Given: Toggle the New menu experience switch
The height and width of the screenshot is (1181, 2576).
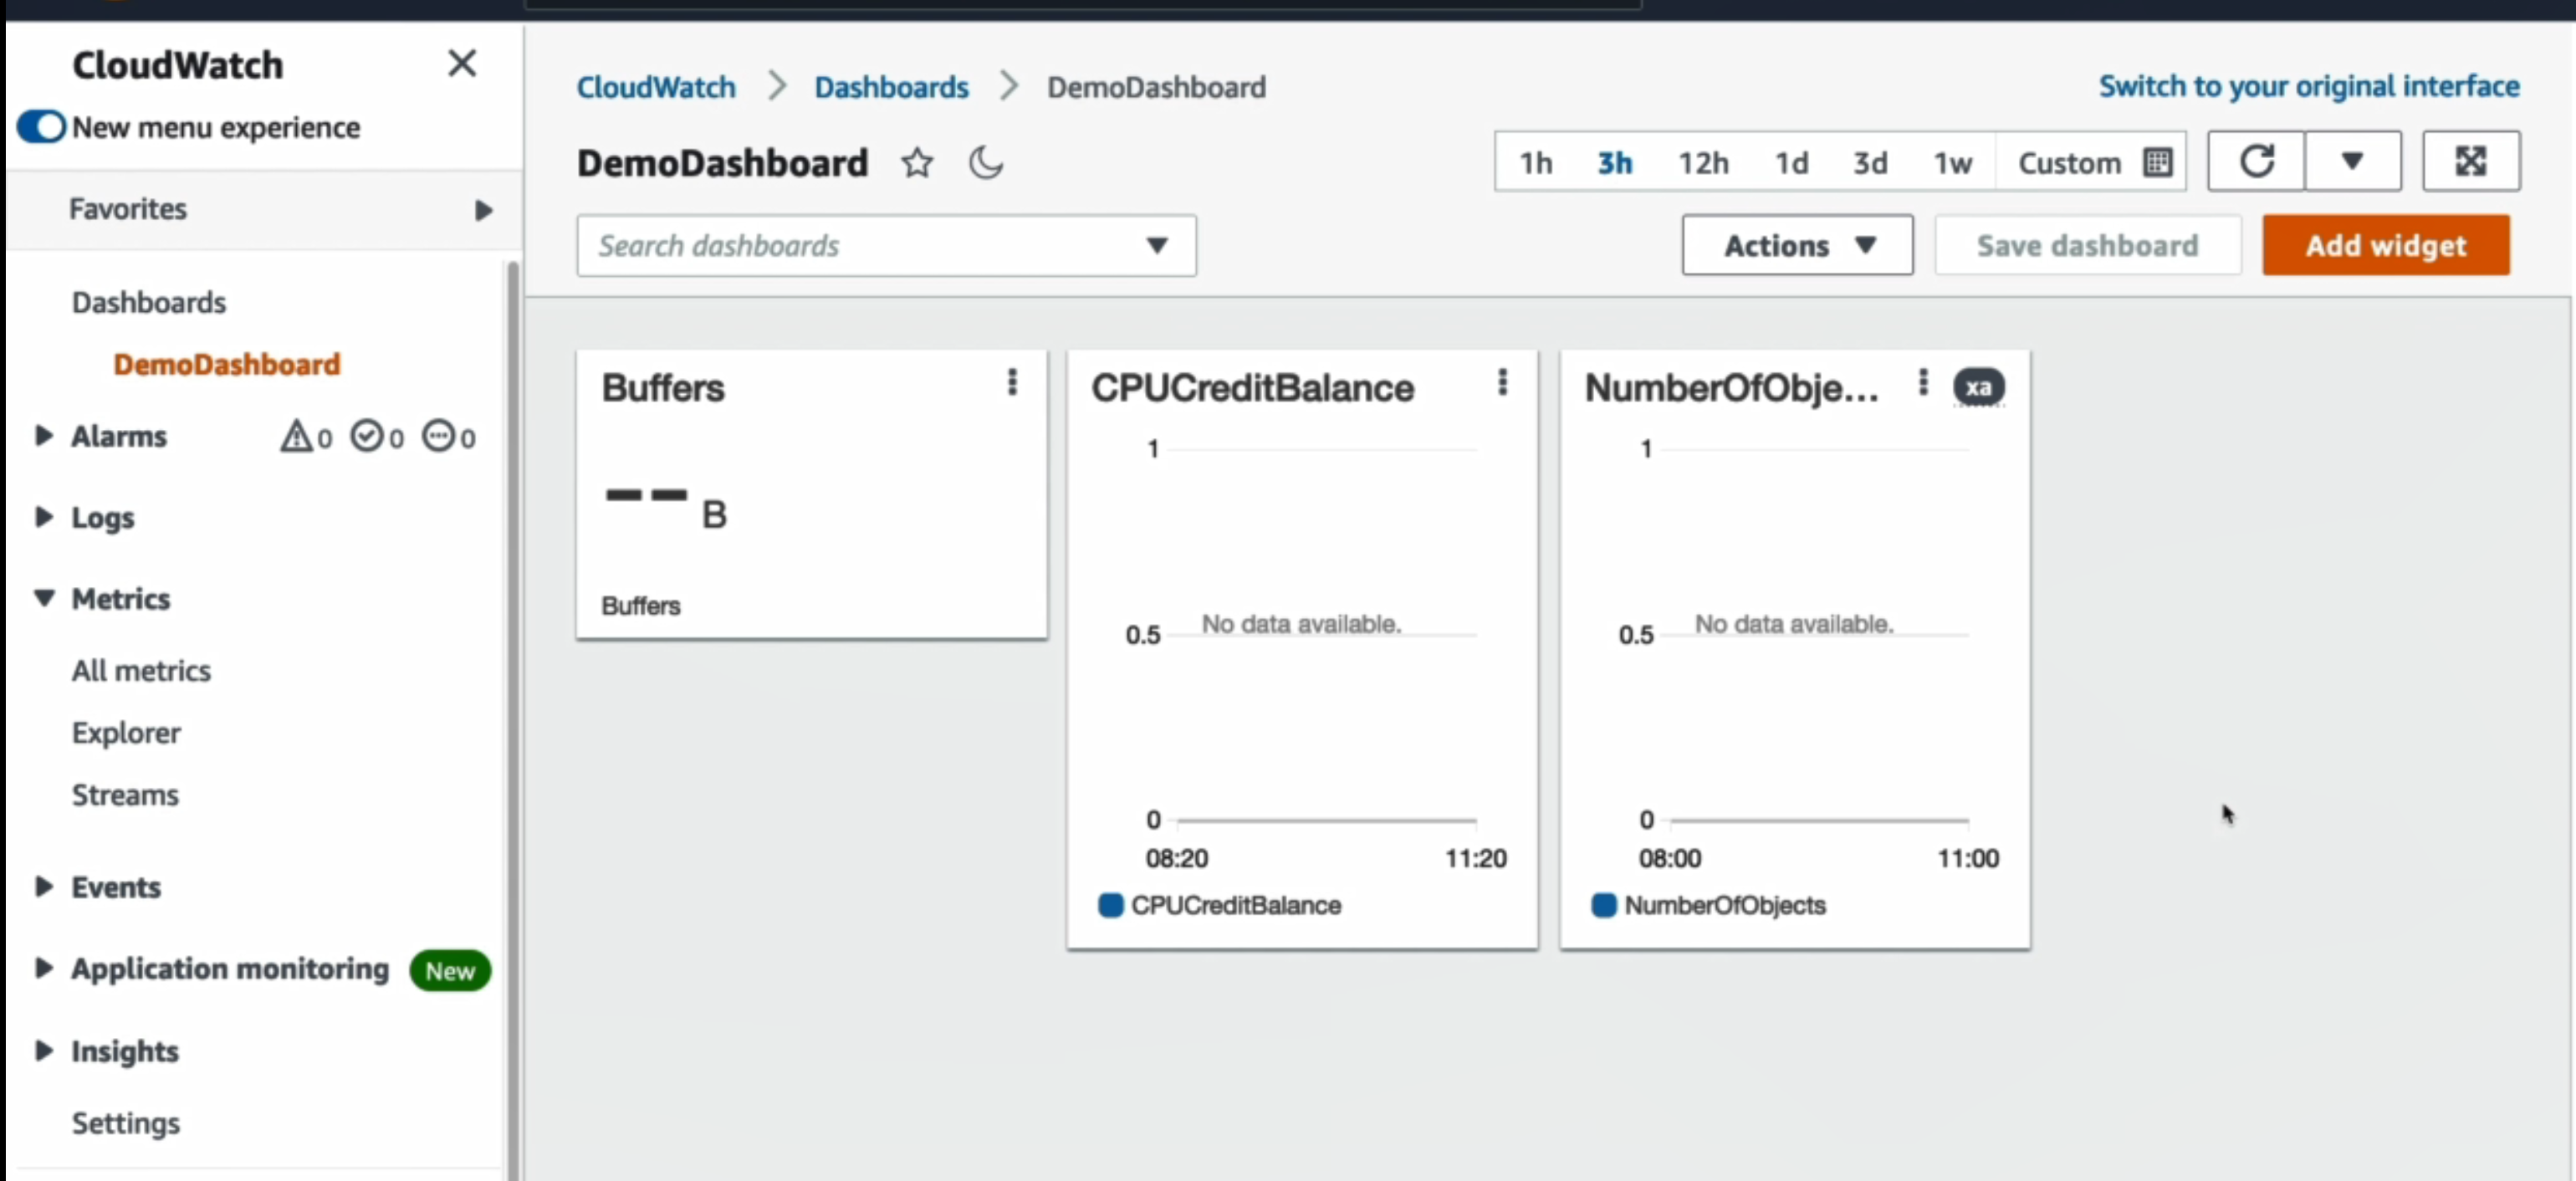Looking at the screenshot, I should [42, 127].
